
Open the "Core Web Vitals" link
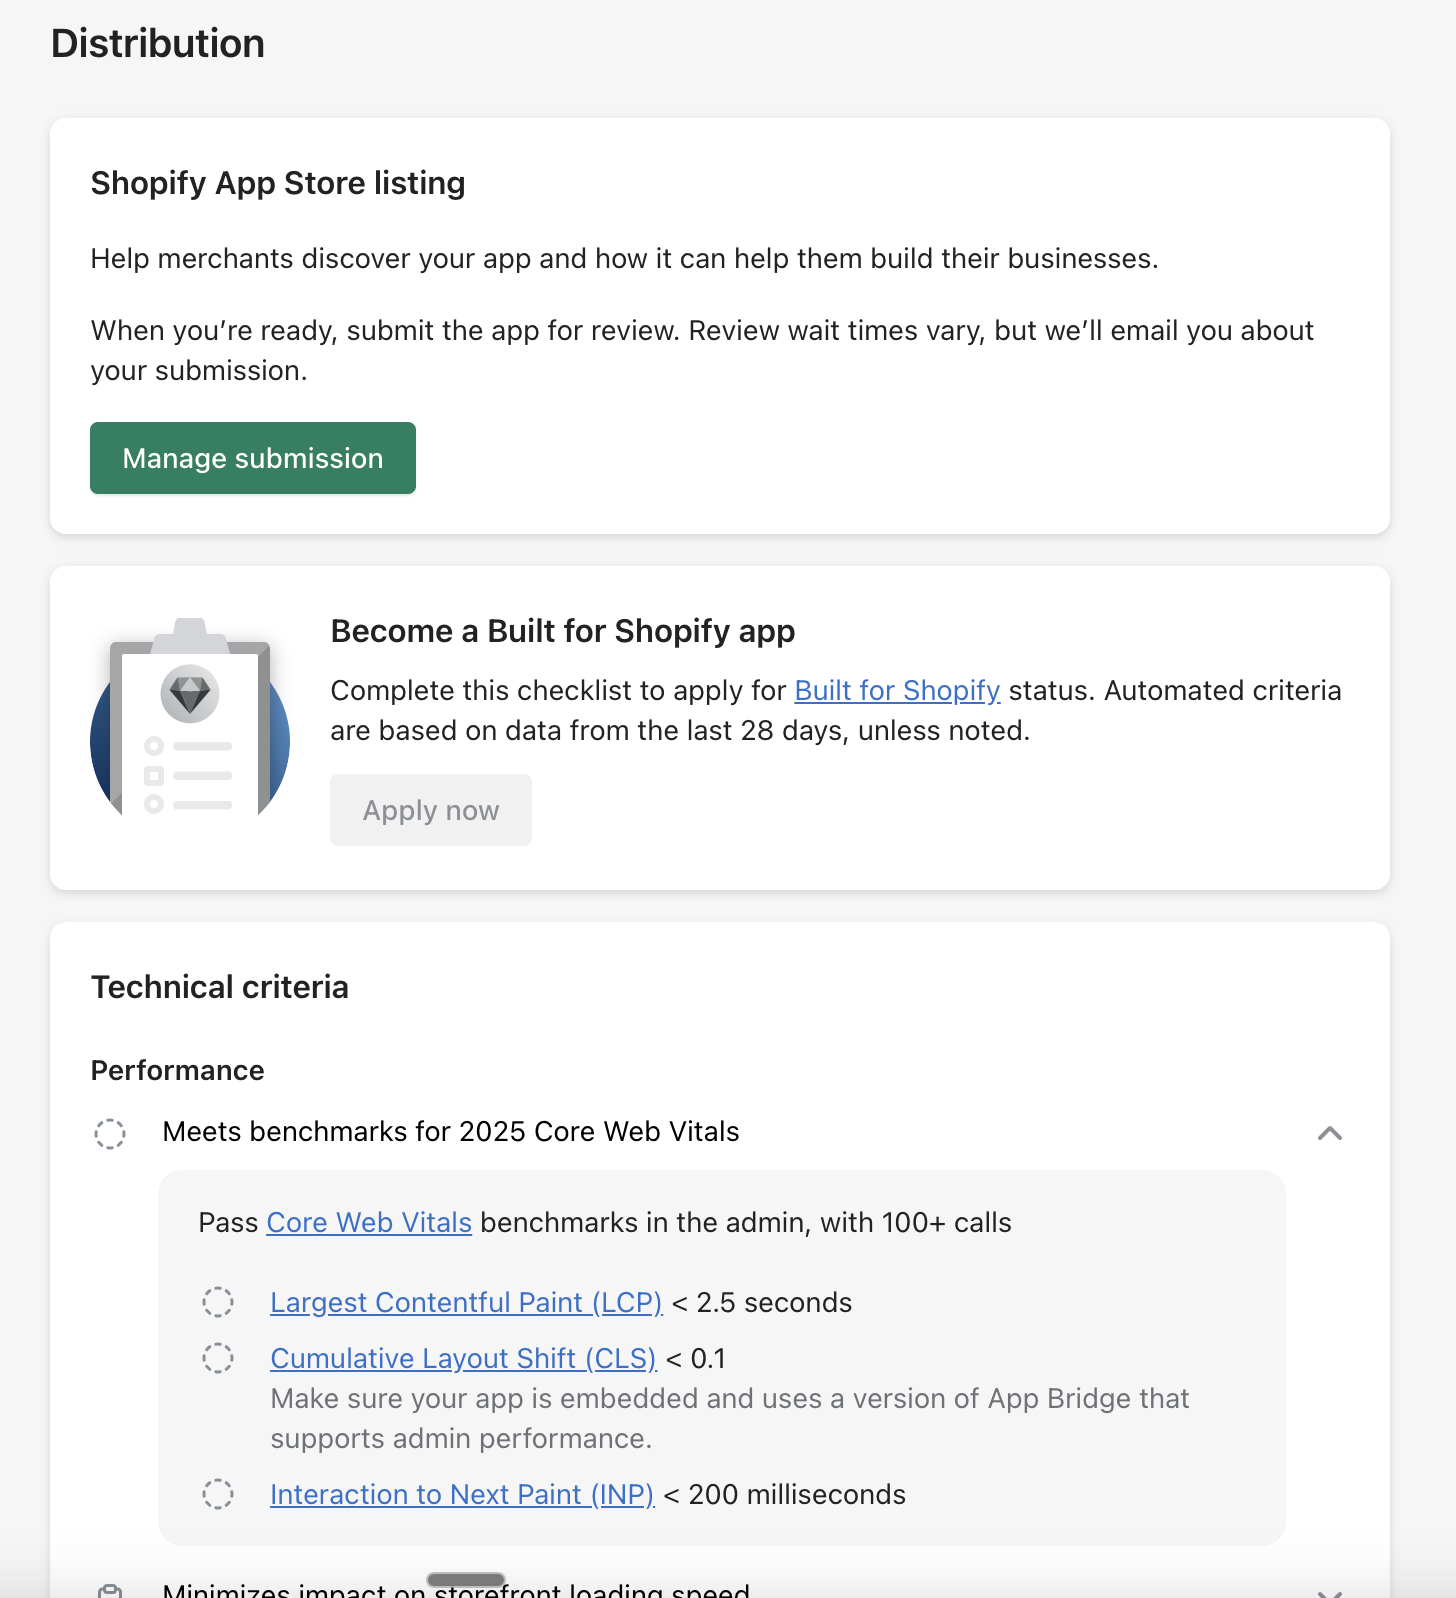coord(368,1222)
